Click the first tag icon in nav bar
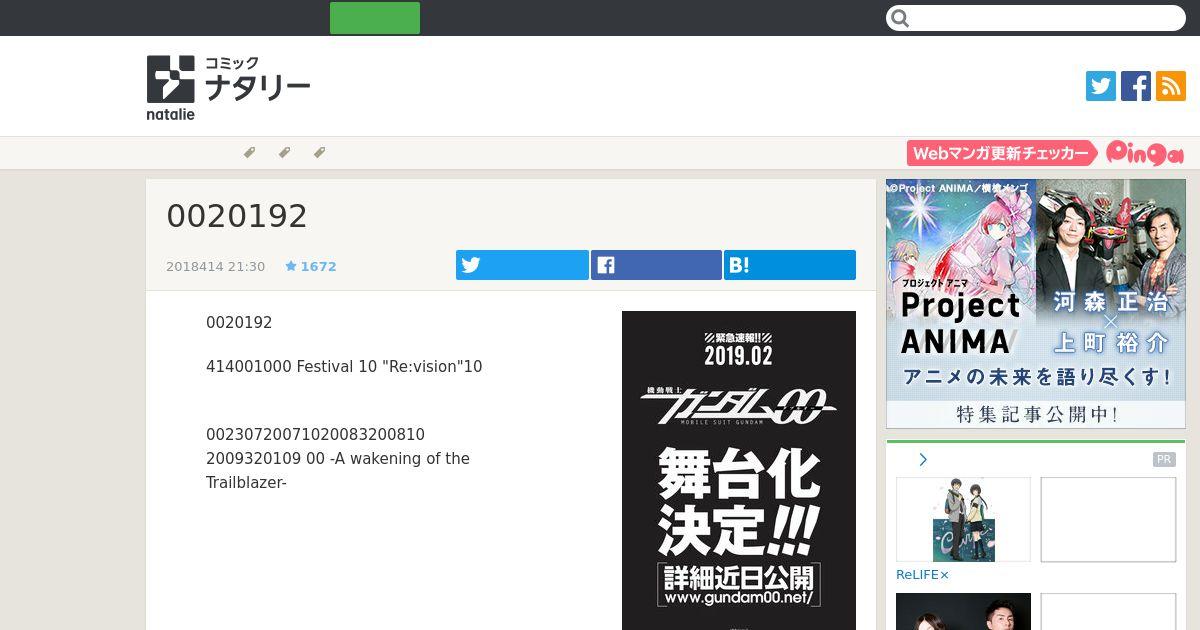 (x=250, y=152)
